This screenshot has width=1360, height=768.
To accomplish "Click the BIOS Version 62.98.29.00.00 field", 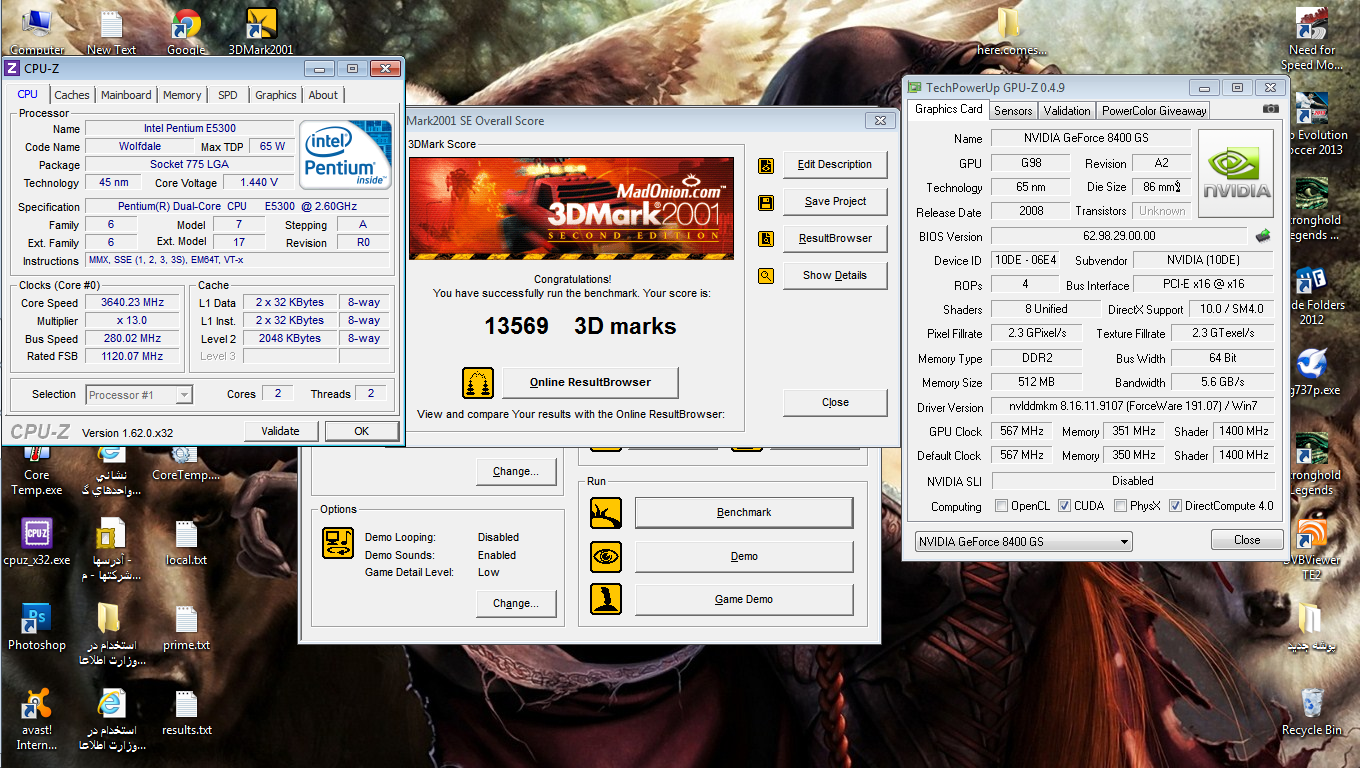I will (x=1119, y=236).
